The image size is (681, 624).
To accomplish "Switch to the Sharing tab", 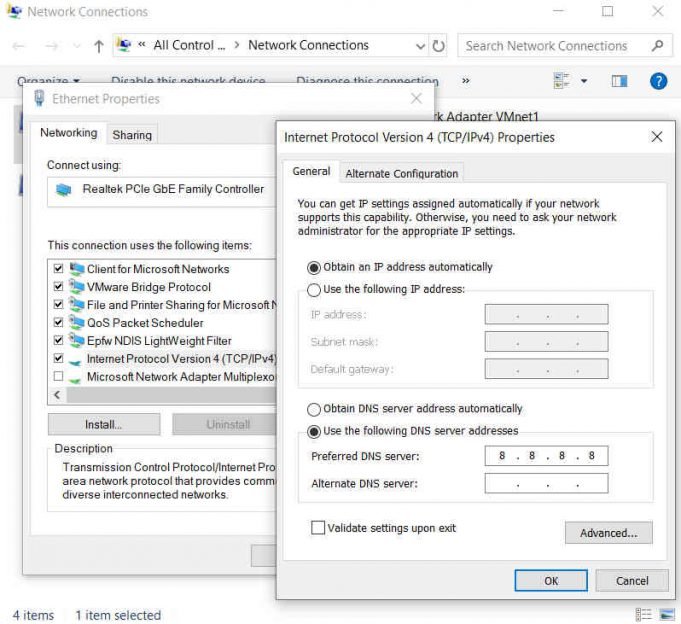I will tap(132, 135).
